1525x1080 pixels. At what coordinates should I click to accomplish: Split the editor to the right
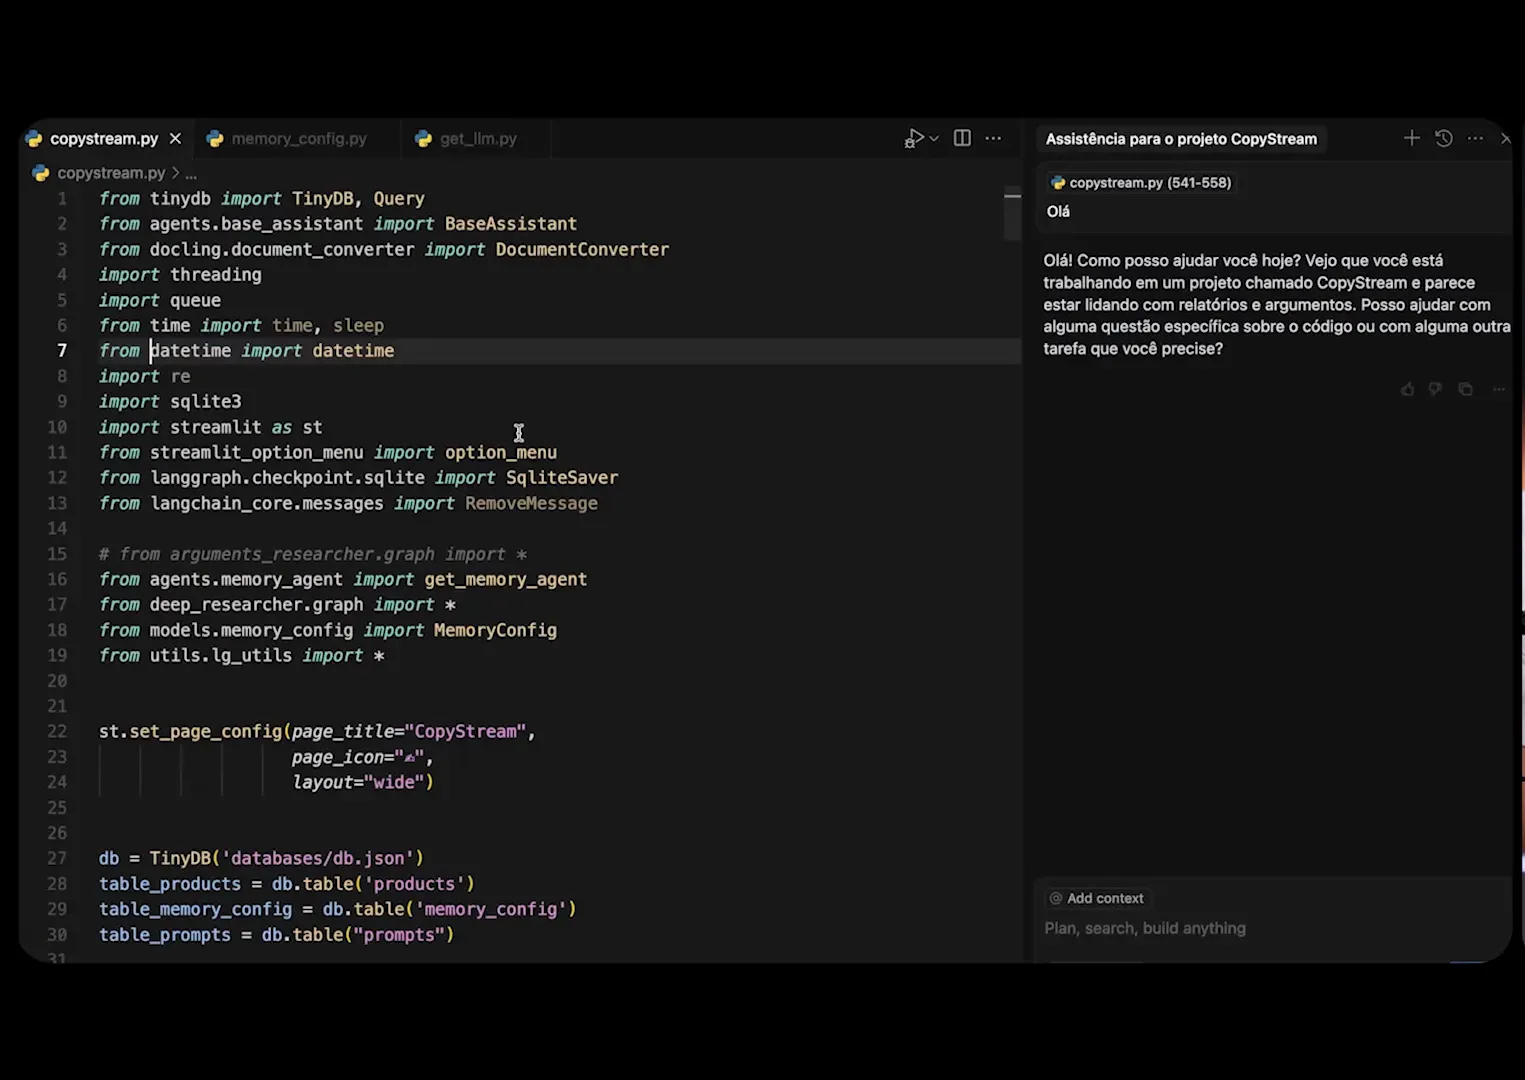(x=962, y=138)
